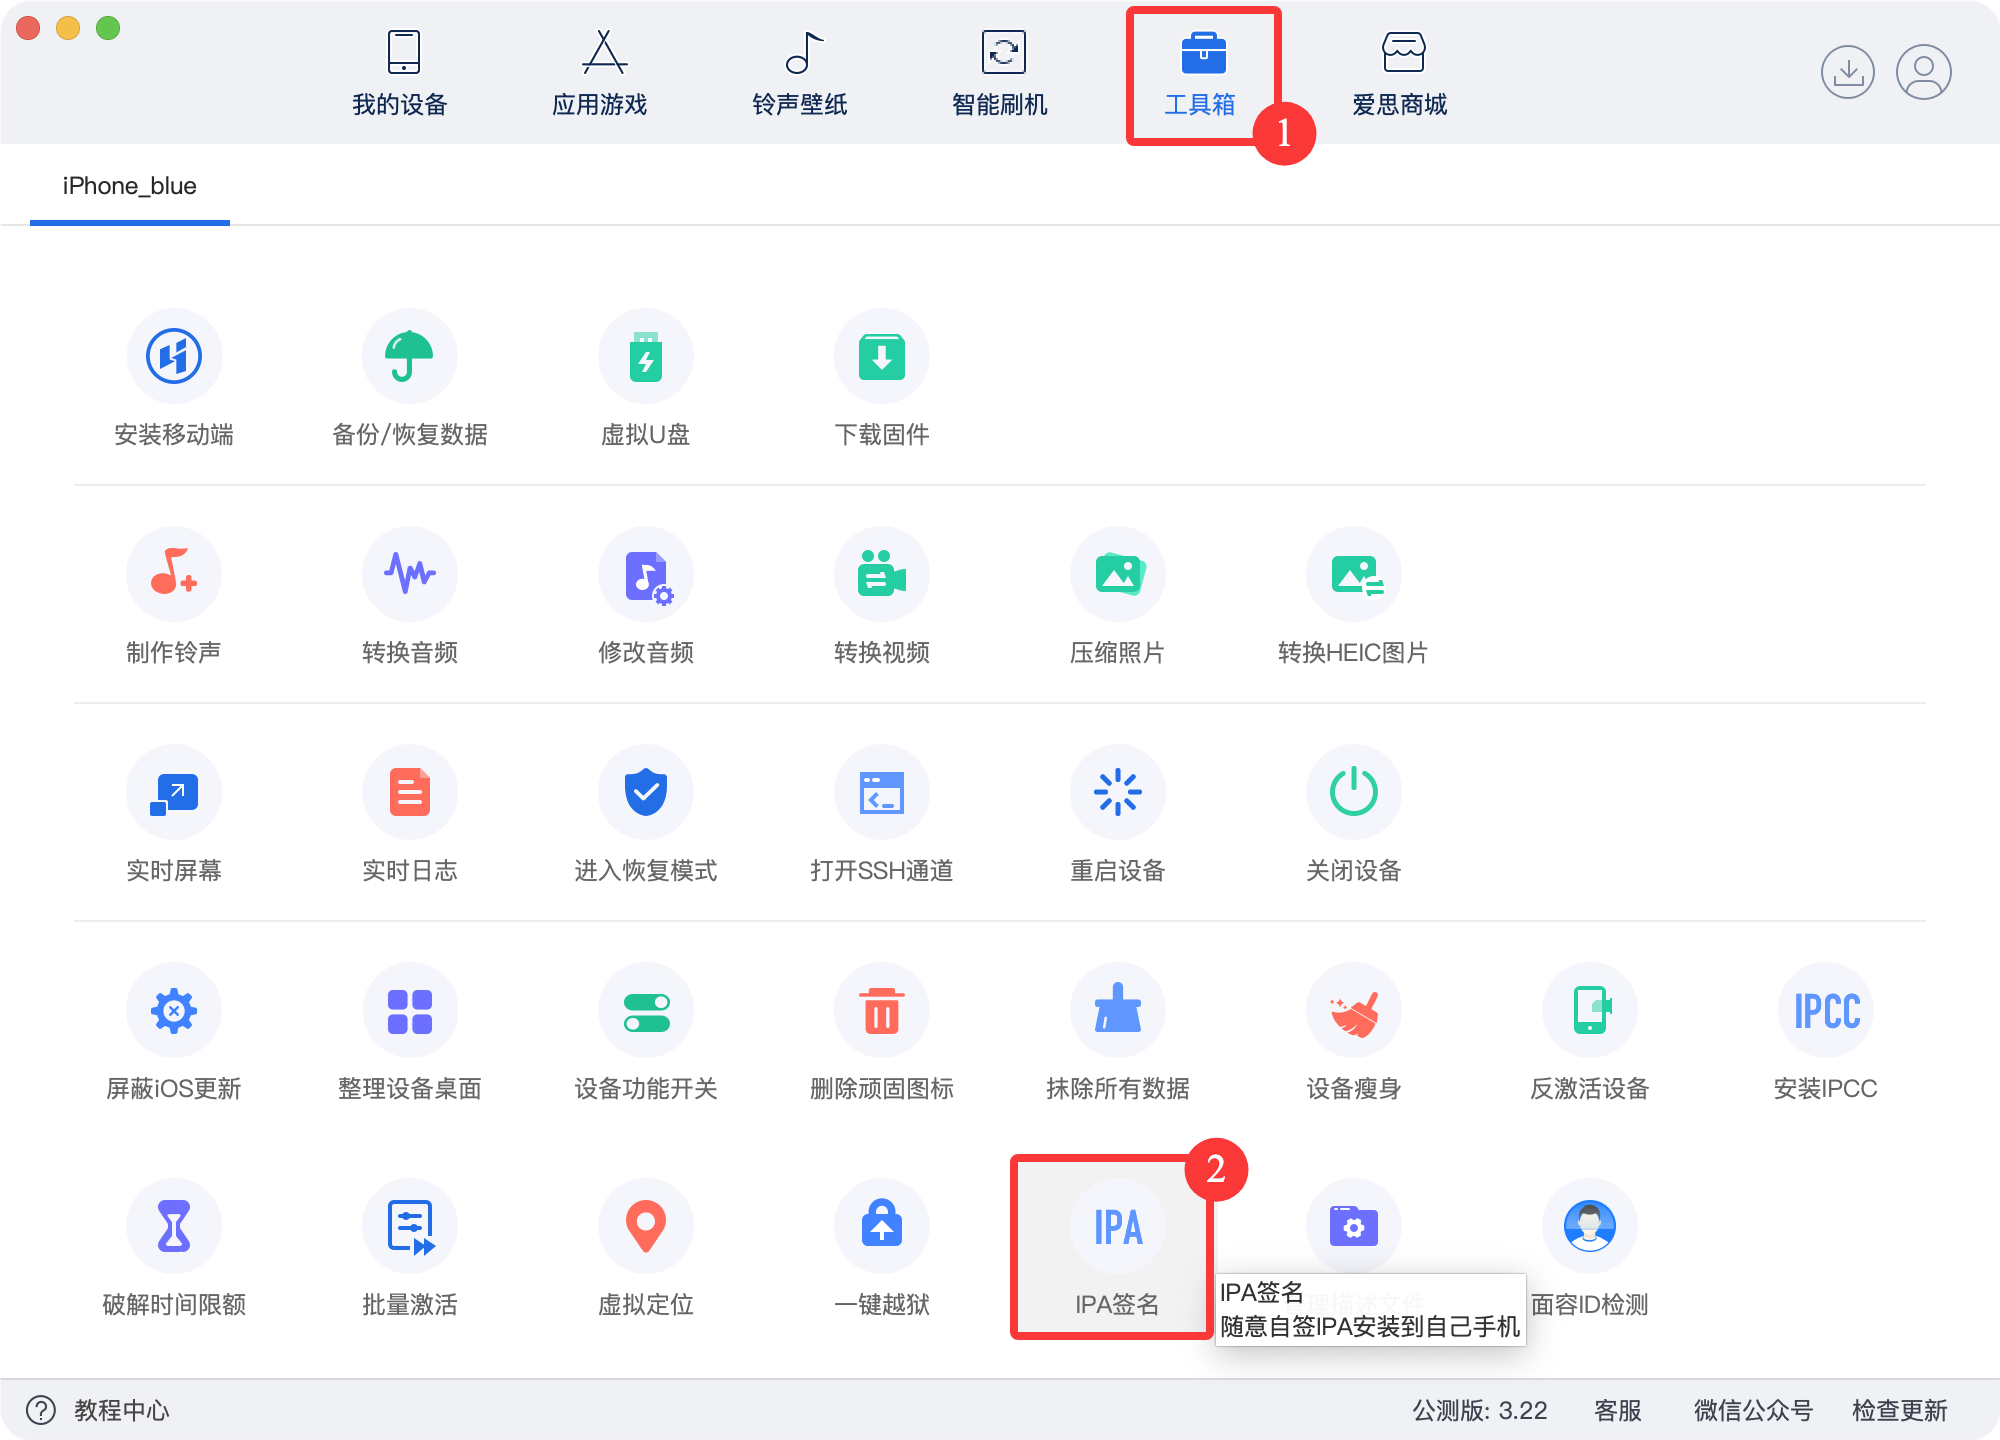The width and height of the screenshot is (2000, 1440).
Task: Open 教程中心 tutorial center
Action: pos(122,1411)
